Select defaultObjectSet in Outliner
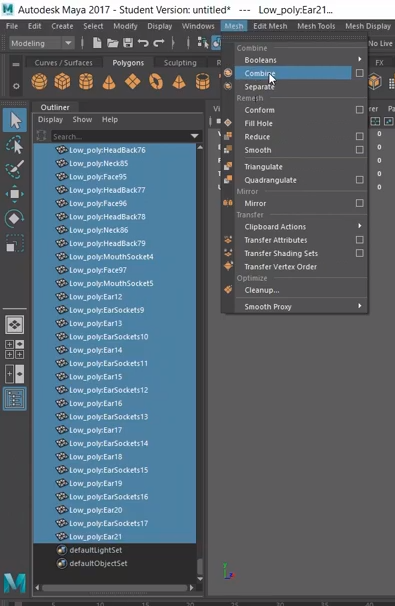This screenshot has width=395, height=606. coord(98,563)
